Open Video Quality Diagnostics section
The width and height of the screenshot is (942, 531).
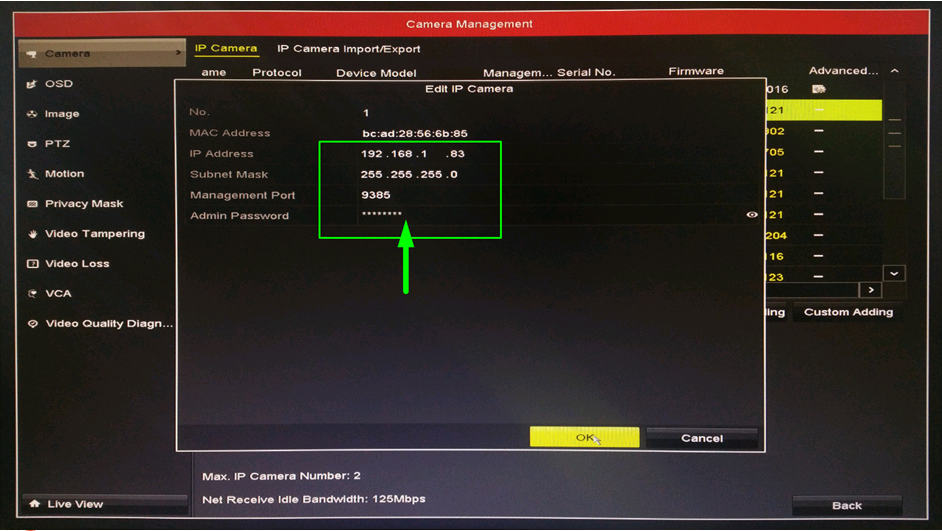coord(108,324)
